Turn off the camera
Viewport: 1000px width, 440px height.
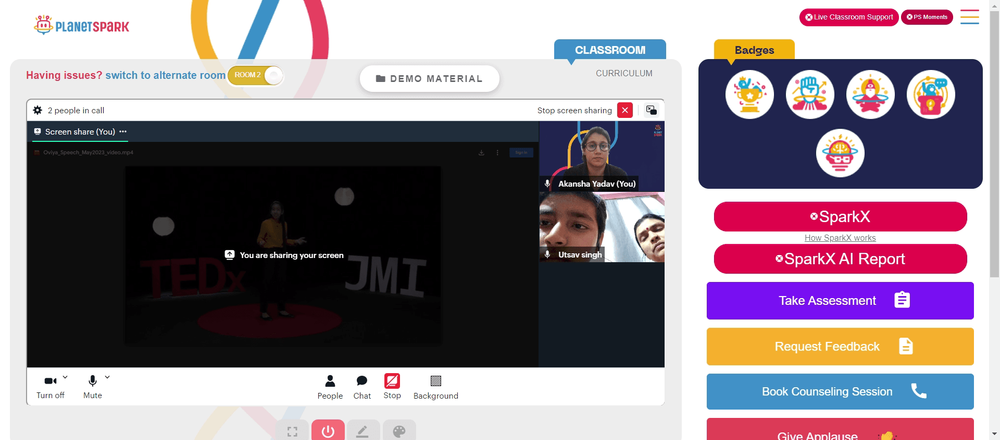tap(50, 387)
